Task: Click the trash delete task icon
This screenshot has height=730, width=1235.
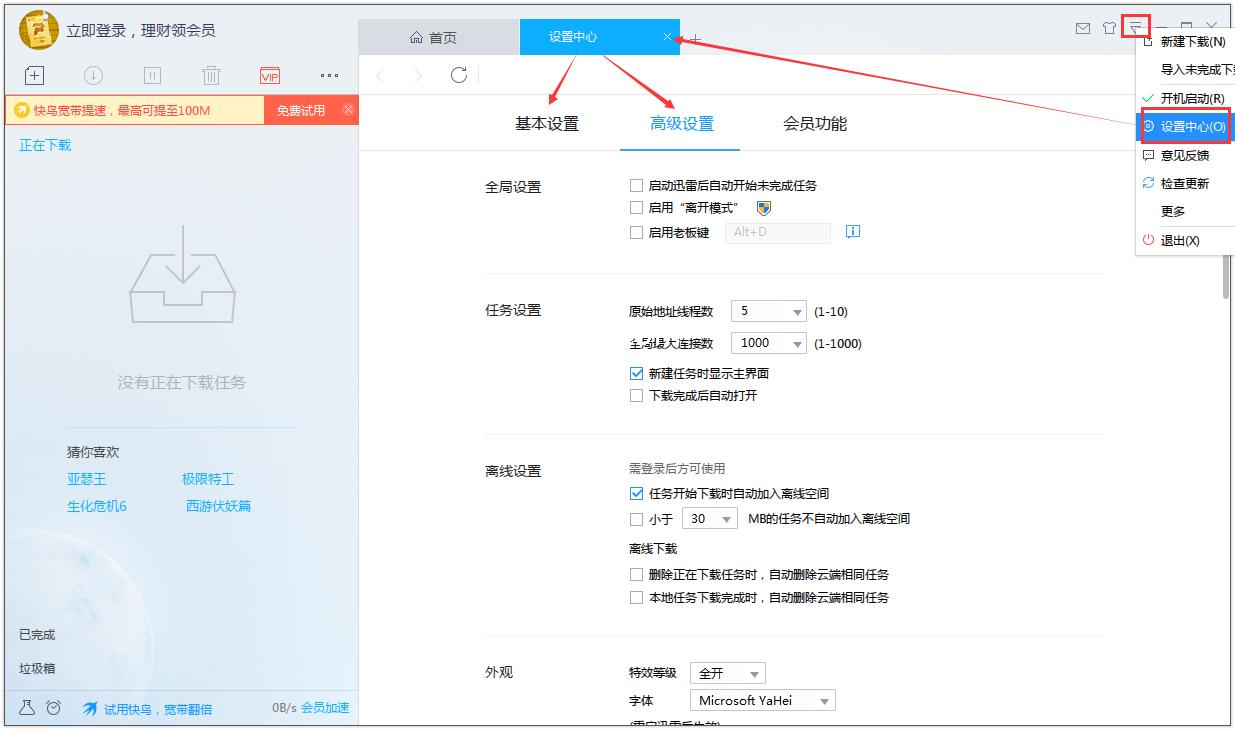Action: click(x=211, y=76)
